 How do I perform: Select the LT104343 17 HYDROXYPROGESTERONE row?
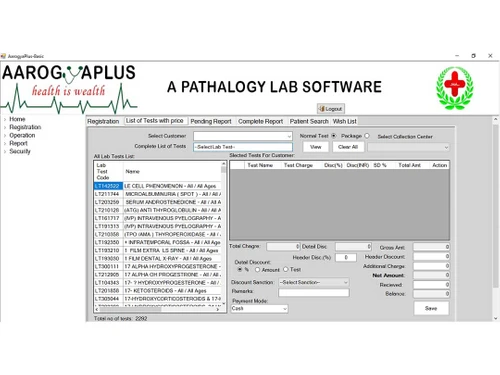pos(157,283)
